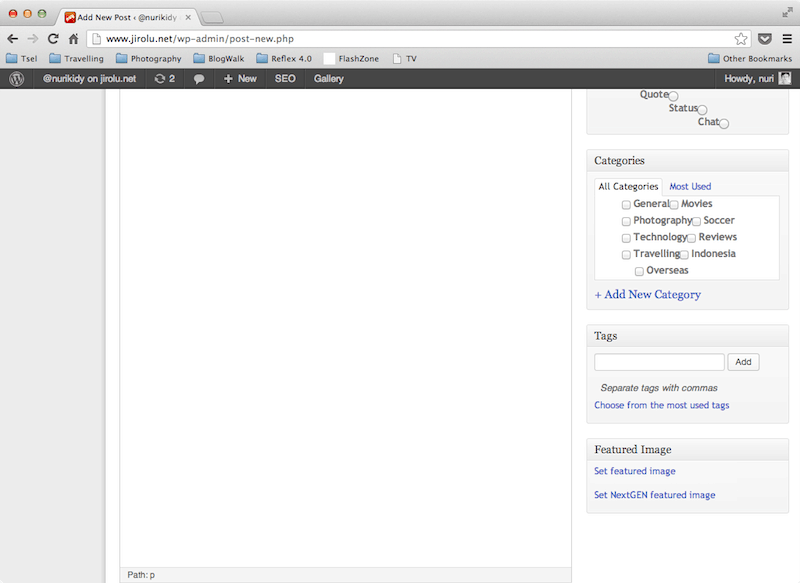Check the General category checkbox

point(626,205)
